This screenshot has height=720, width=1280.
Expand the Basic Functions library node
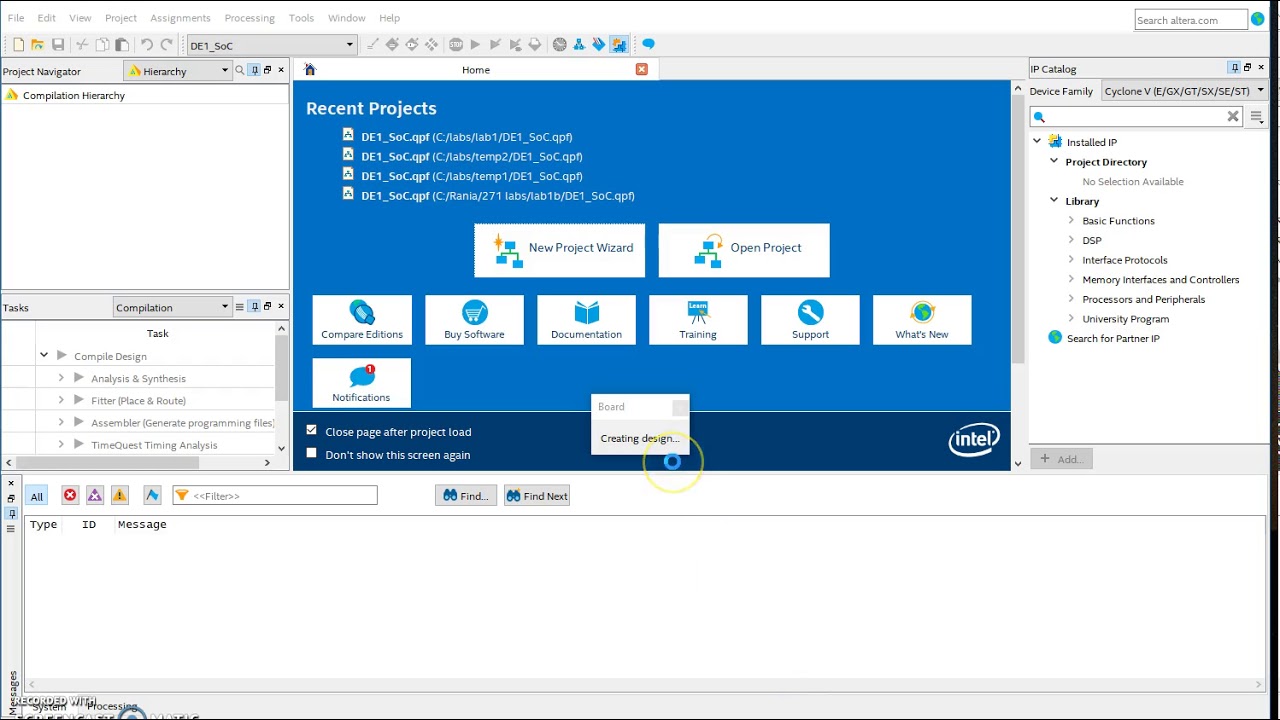point(1071,221)
